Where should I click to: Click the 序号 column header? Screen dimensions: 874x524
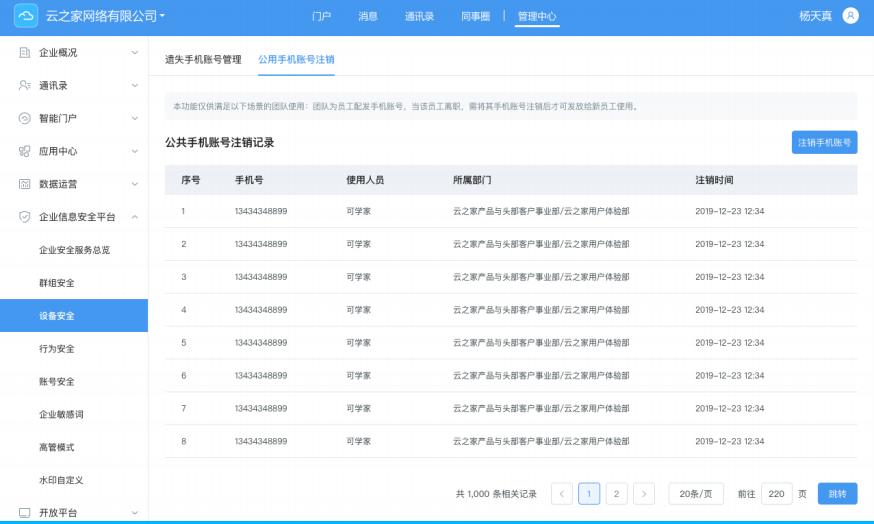coord(191,180)
